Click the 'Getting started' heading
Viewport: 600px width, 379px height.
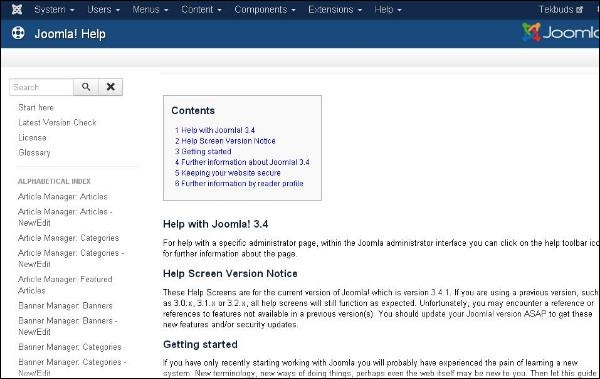pos(201,345)
